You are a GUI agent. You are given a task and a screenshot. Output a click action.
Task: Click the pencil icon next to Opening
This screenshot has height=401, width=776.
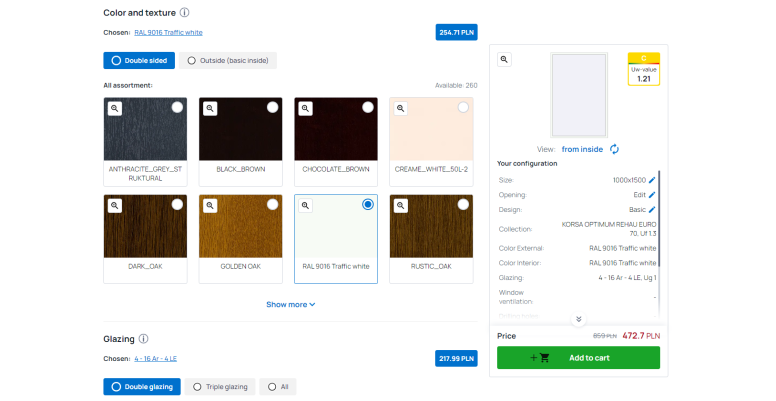(x=652, y=195)
